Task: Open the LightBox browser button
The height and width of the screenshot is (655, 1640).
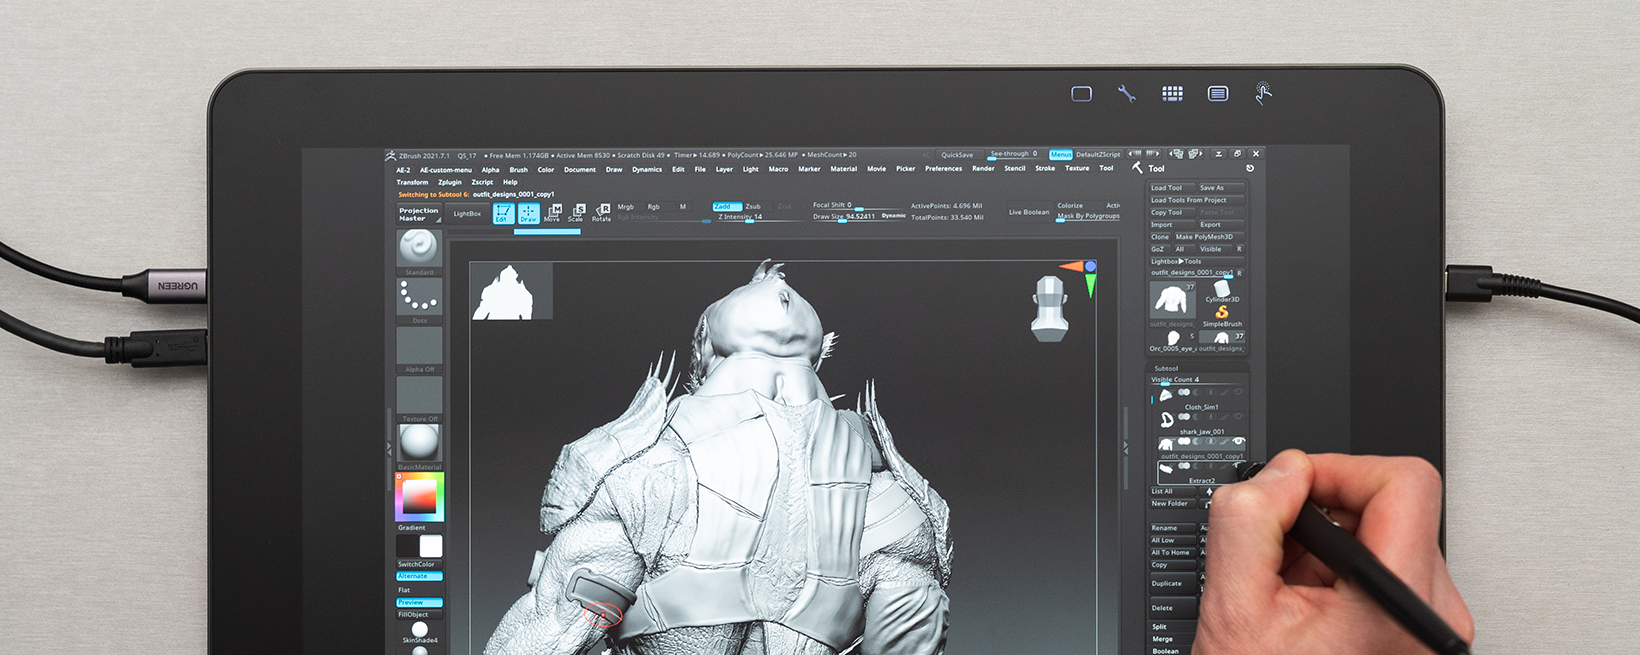Action: [x=467, y=213]
